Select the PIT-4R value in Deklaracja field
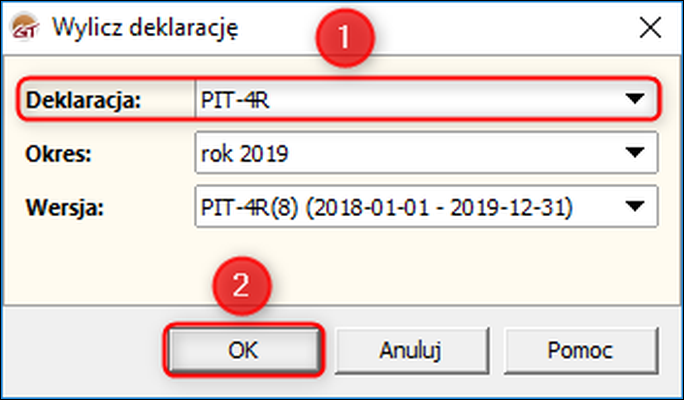The image size is (684, 400). tap(235, 100)
